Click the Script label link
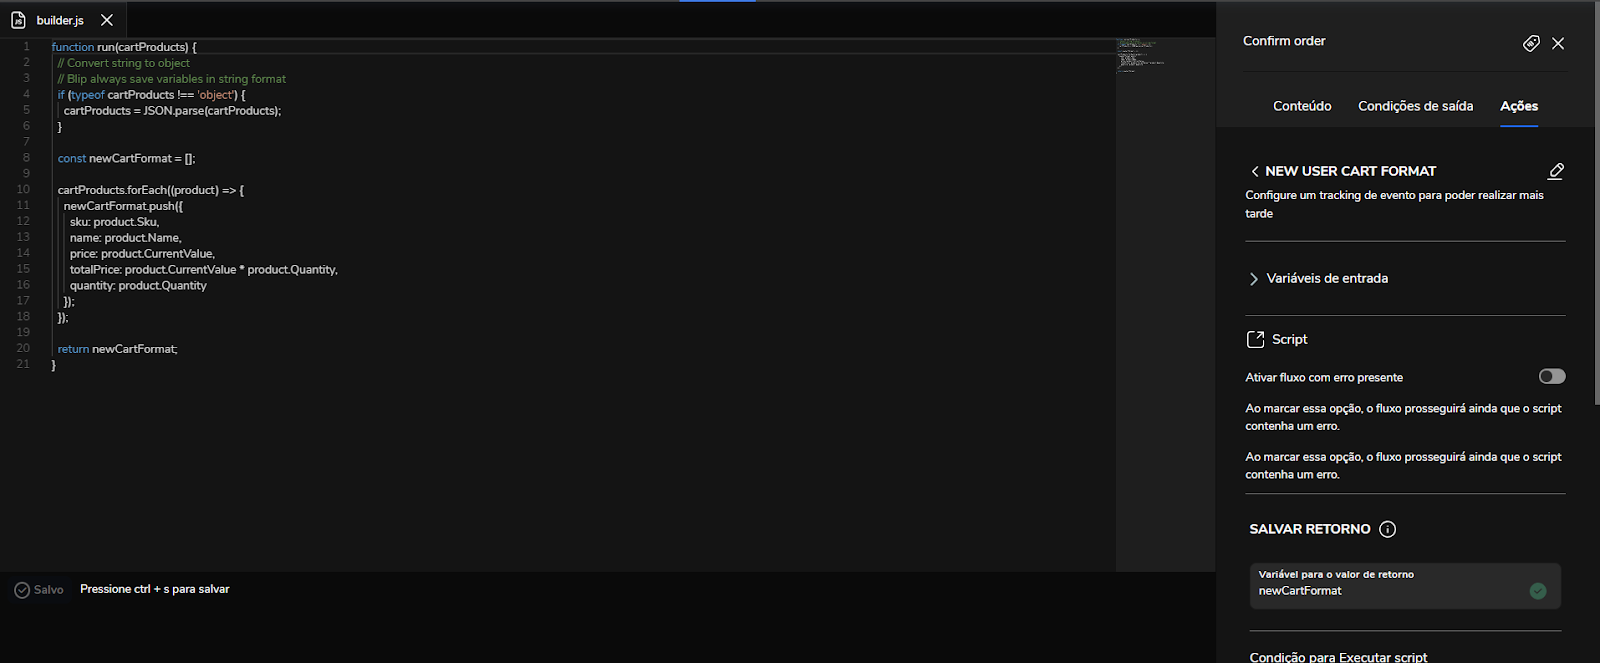Viewport: 1600px width, 663px height. pyautogui.click(x=1289, y=339)
